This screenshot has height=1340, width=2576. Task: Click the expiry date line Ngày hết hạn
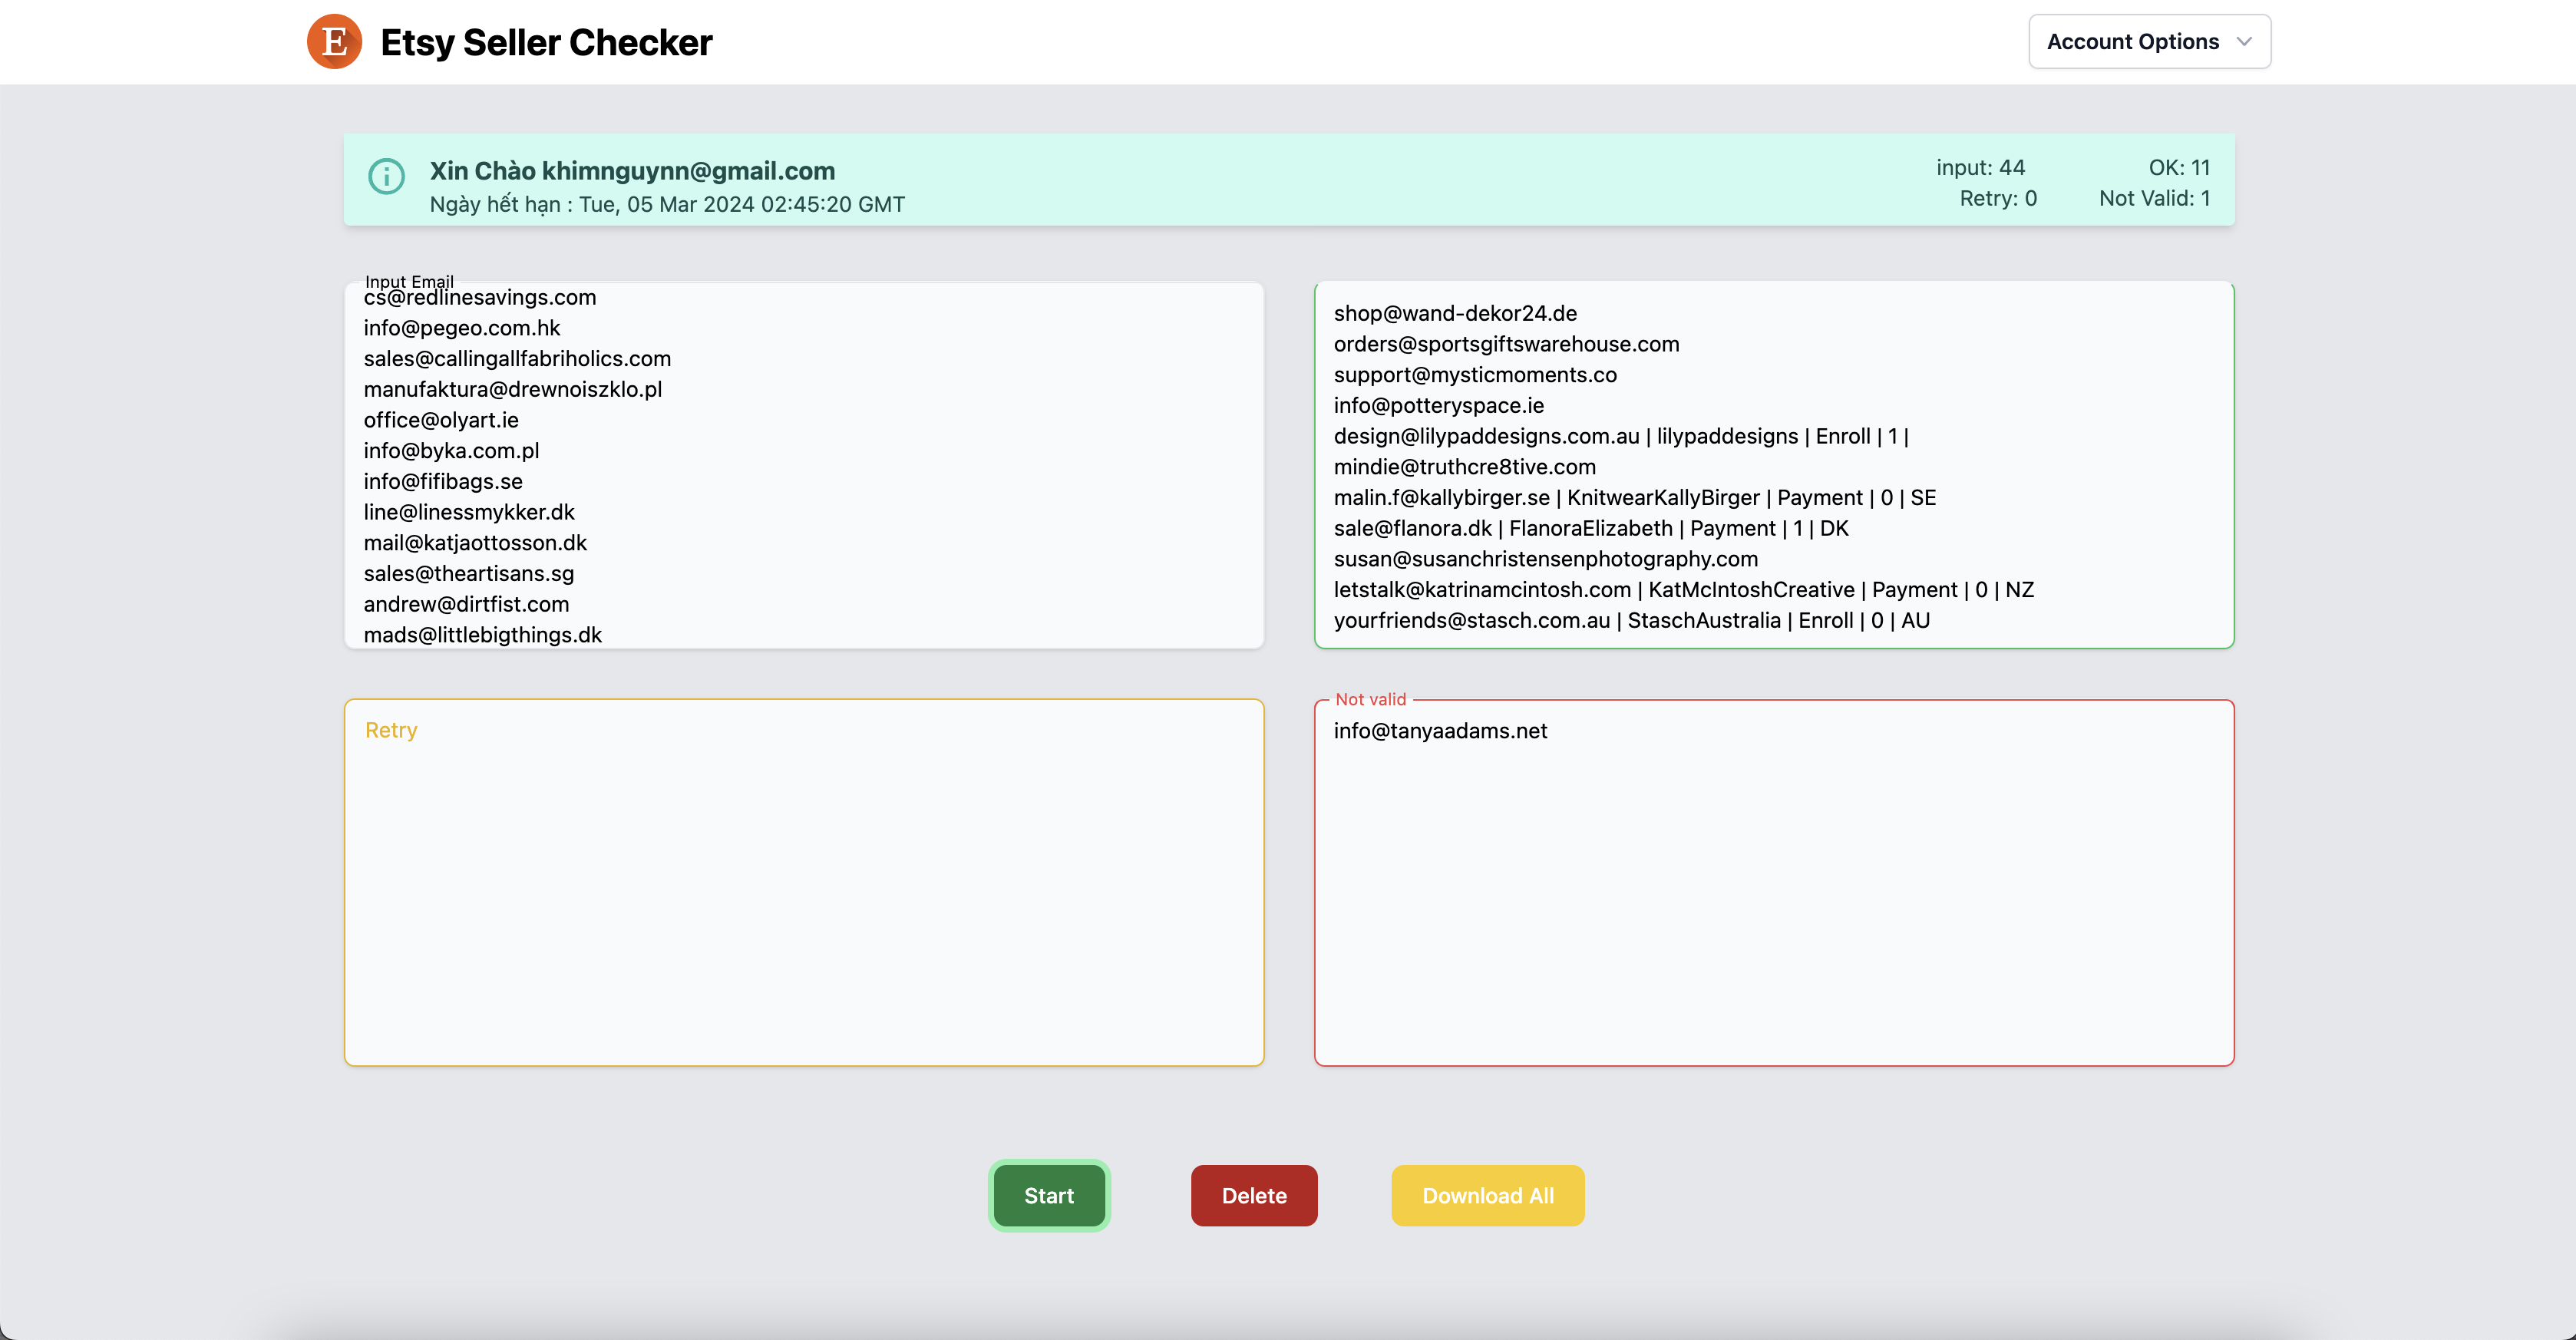[667, 204]
